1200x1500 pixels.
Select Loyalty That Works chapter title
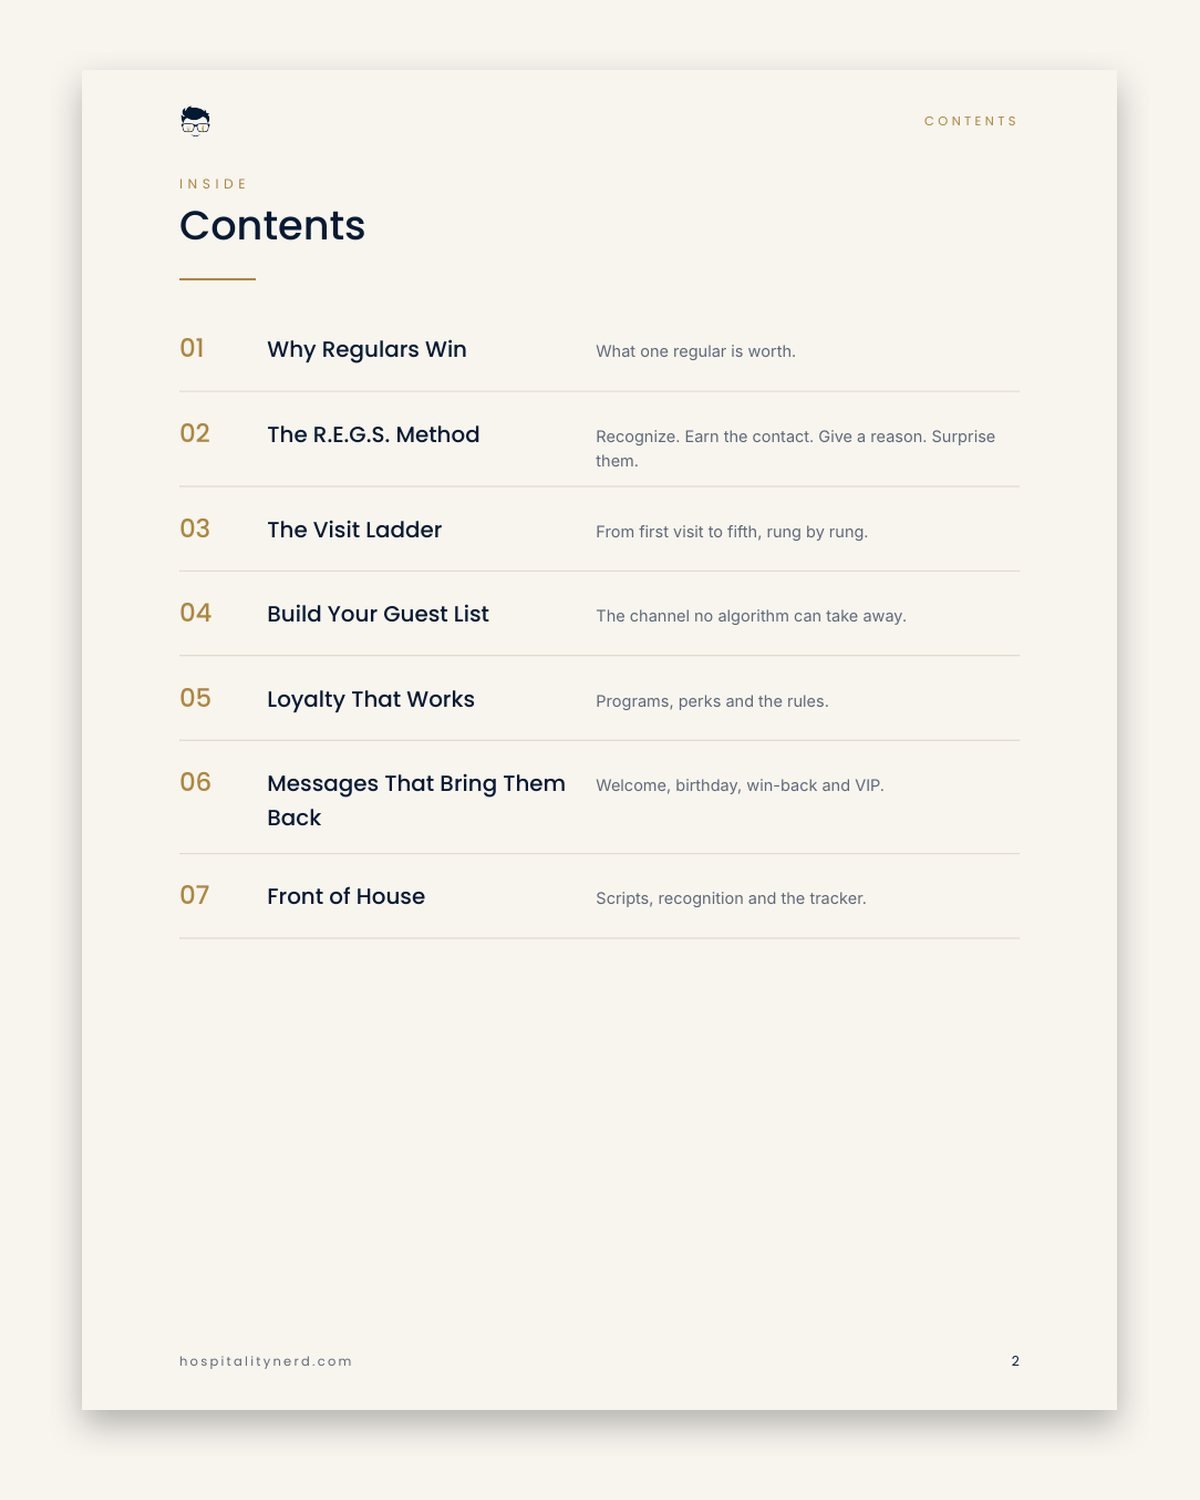click(x=371, y=699)
